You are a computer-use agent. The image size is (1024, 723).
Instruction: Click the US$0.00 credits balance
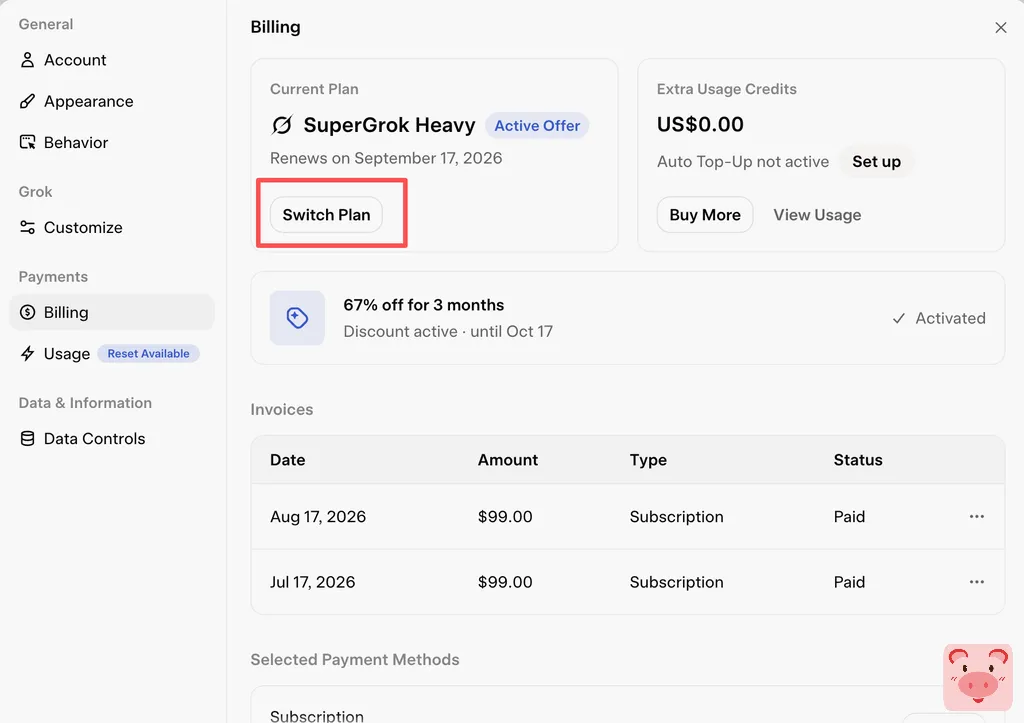pos(700,124)
